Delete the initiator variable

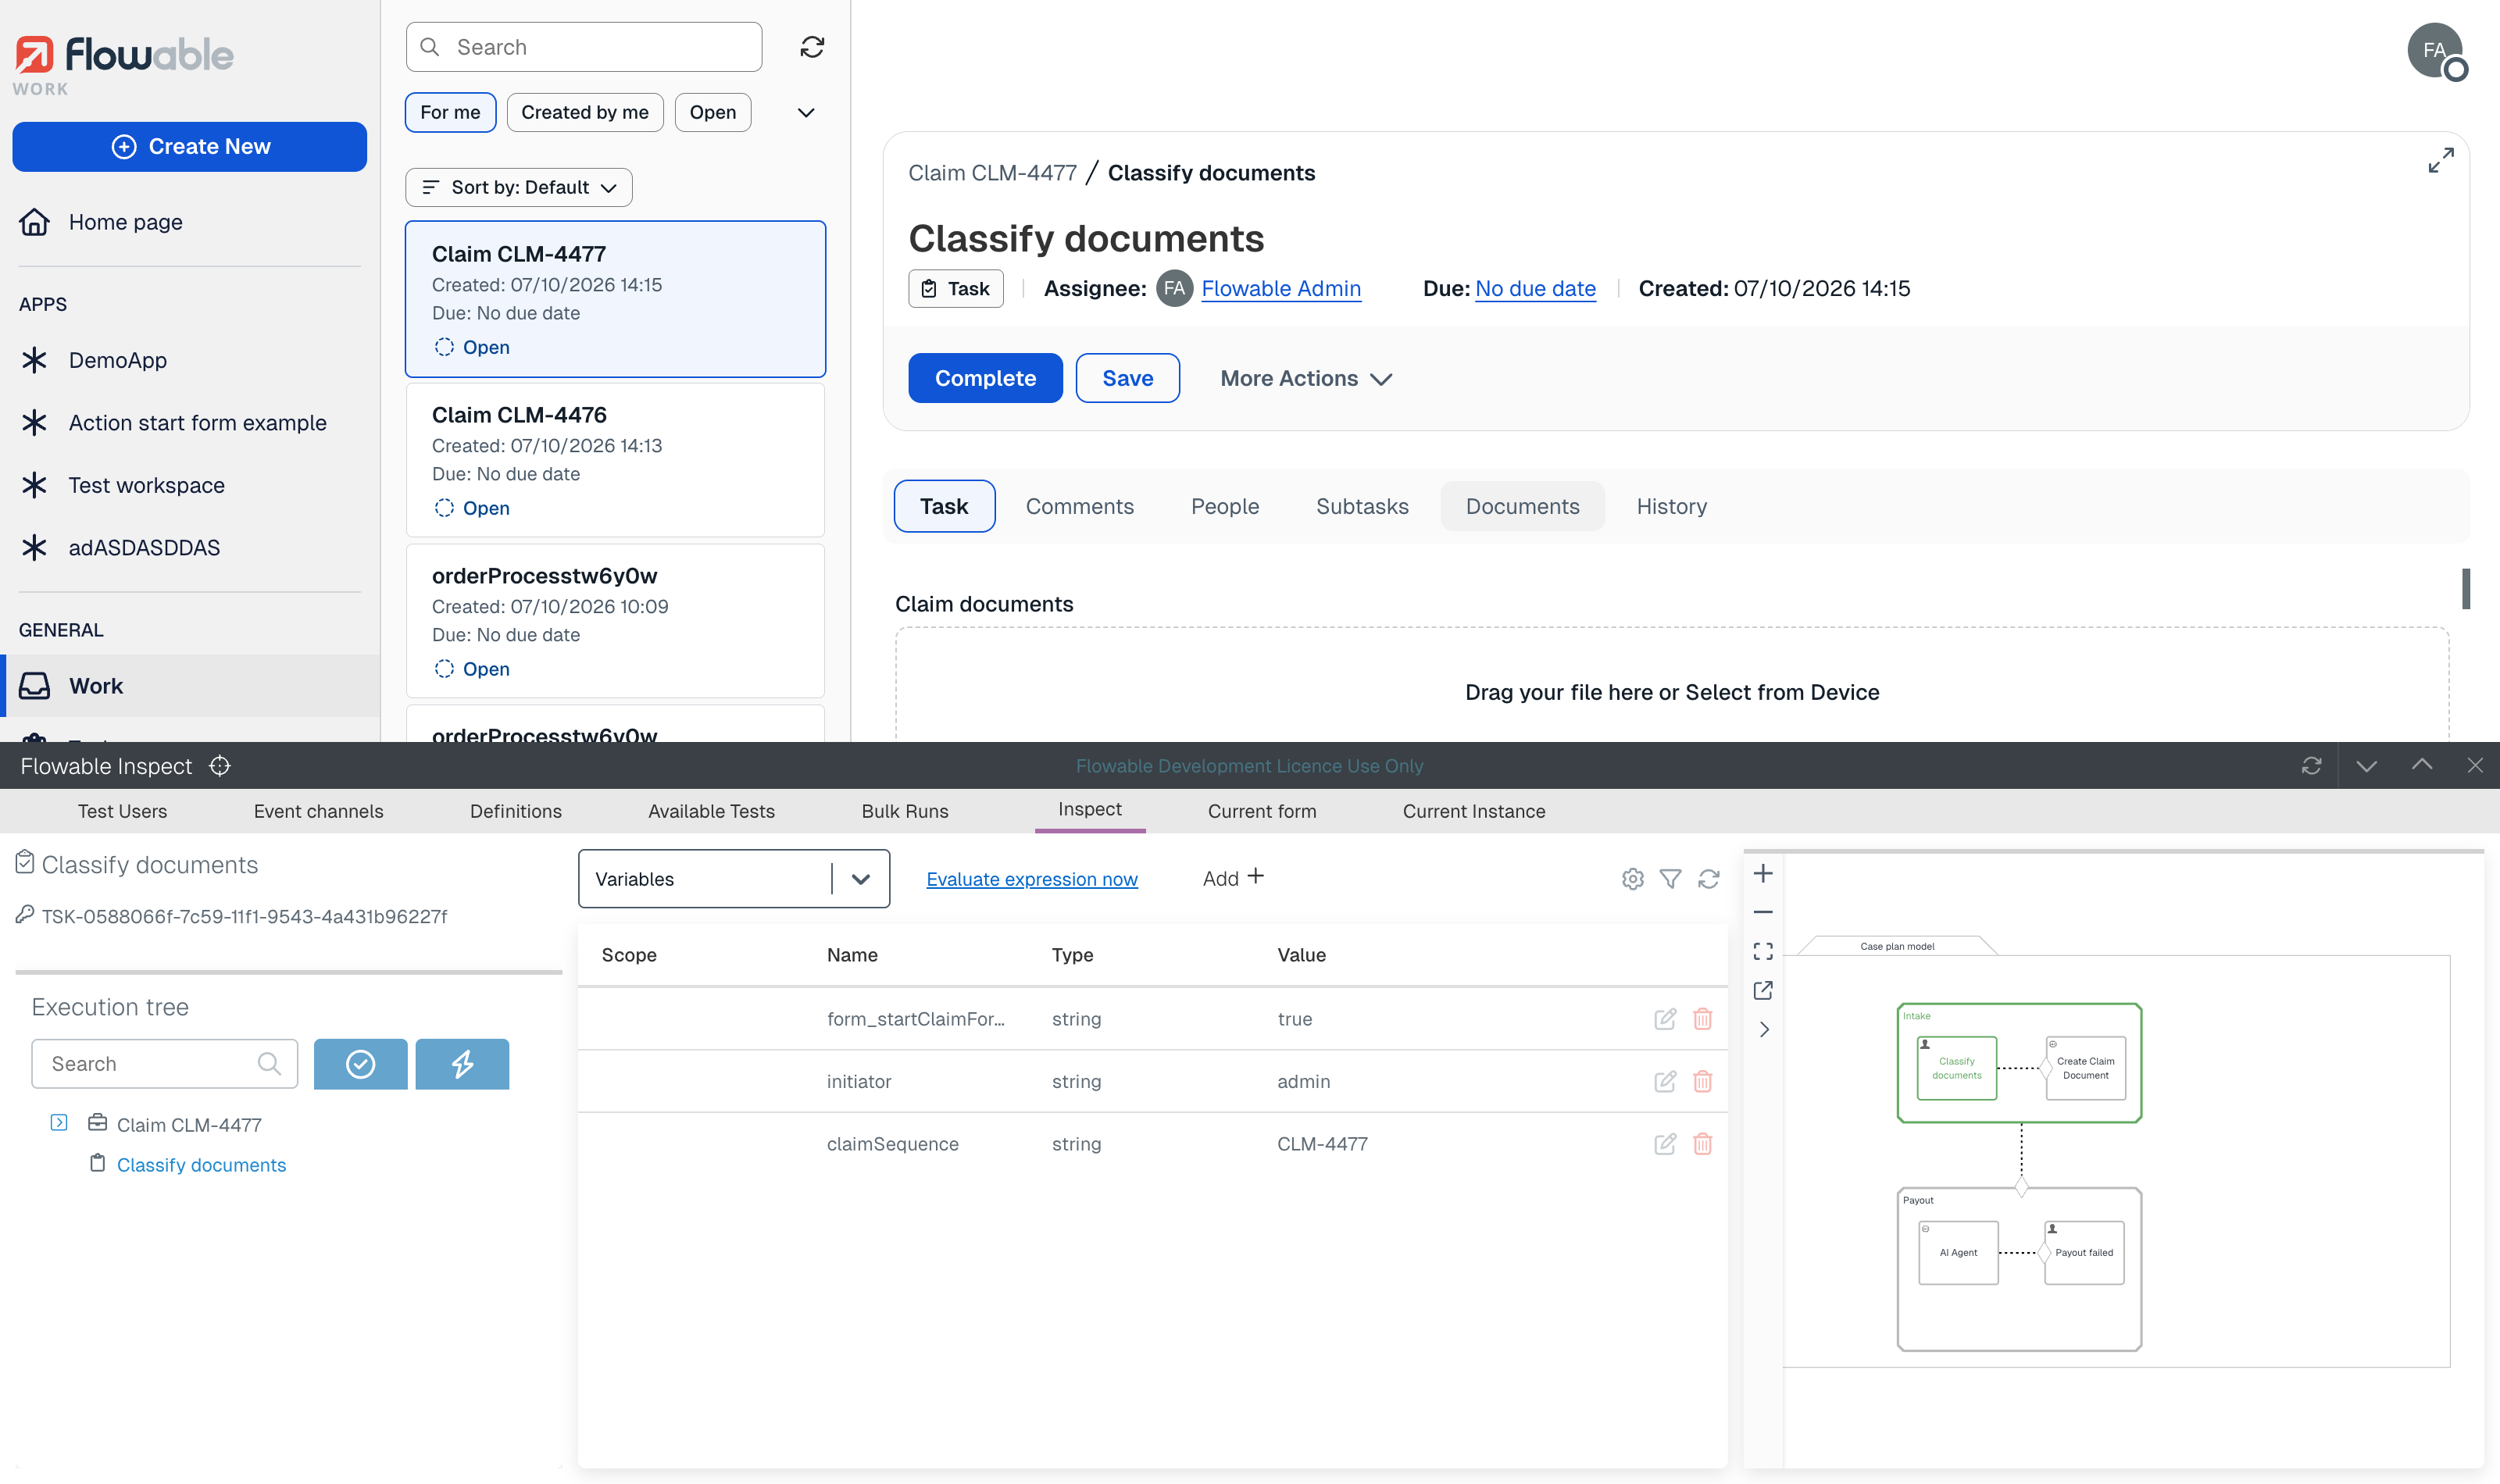[1703, 1081]
